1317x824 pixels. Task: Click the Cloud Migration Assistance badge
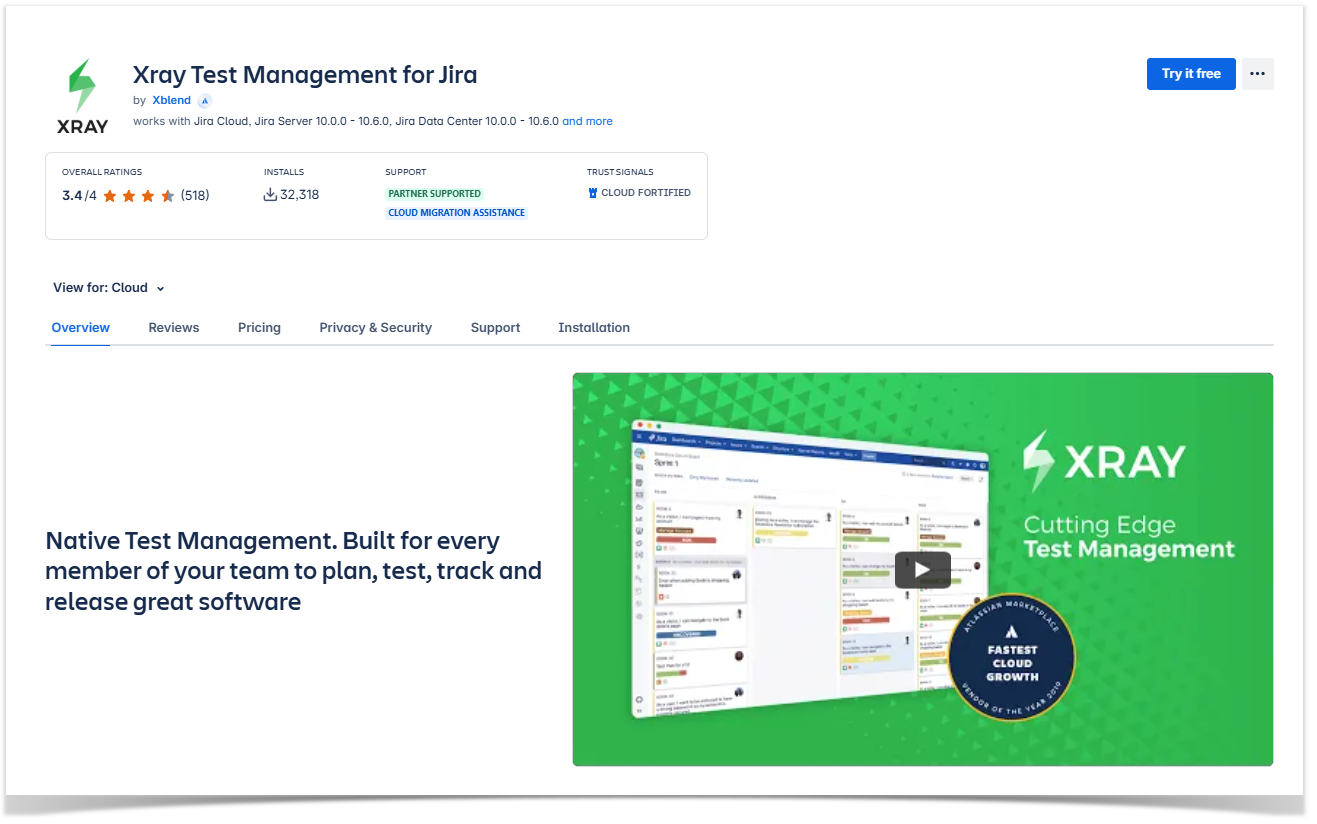click(x=457, y=212)
